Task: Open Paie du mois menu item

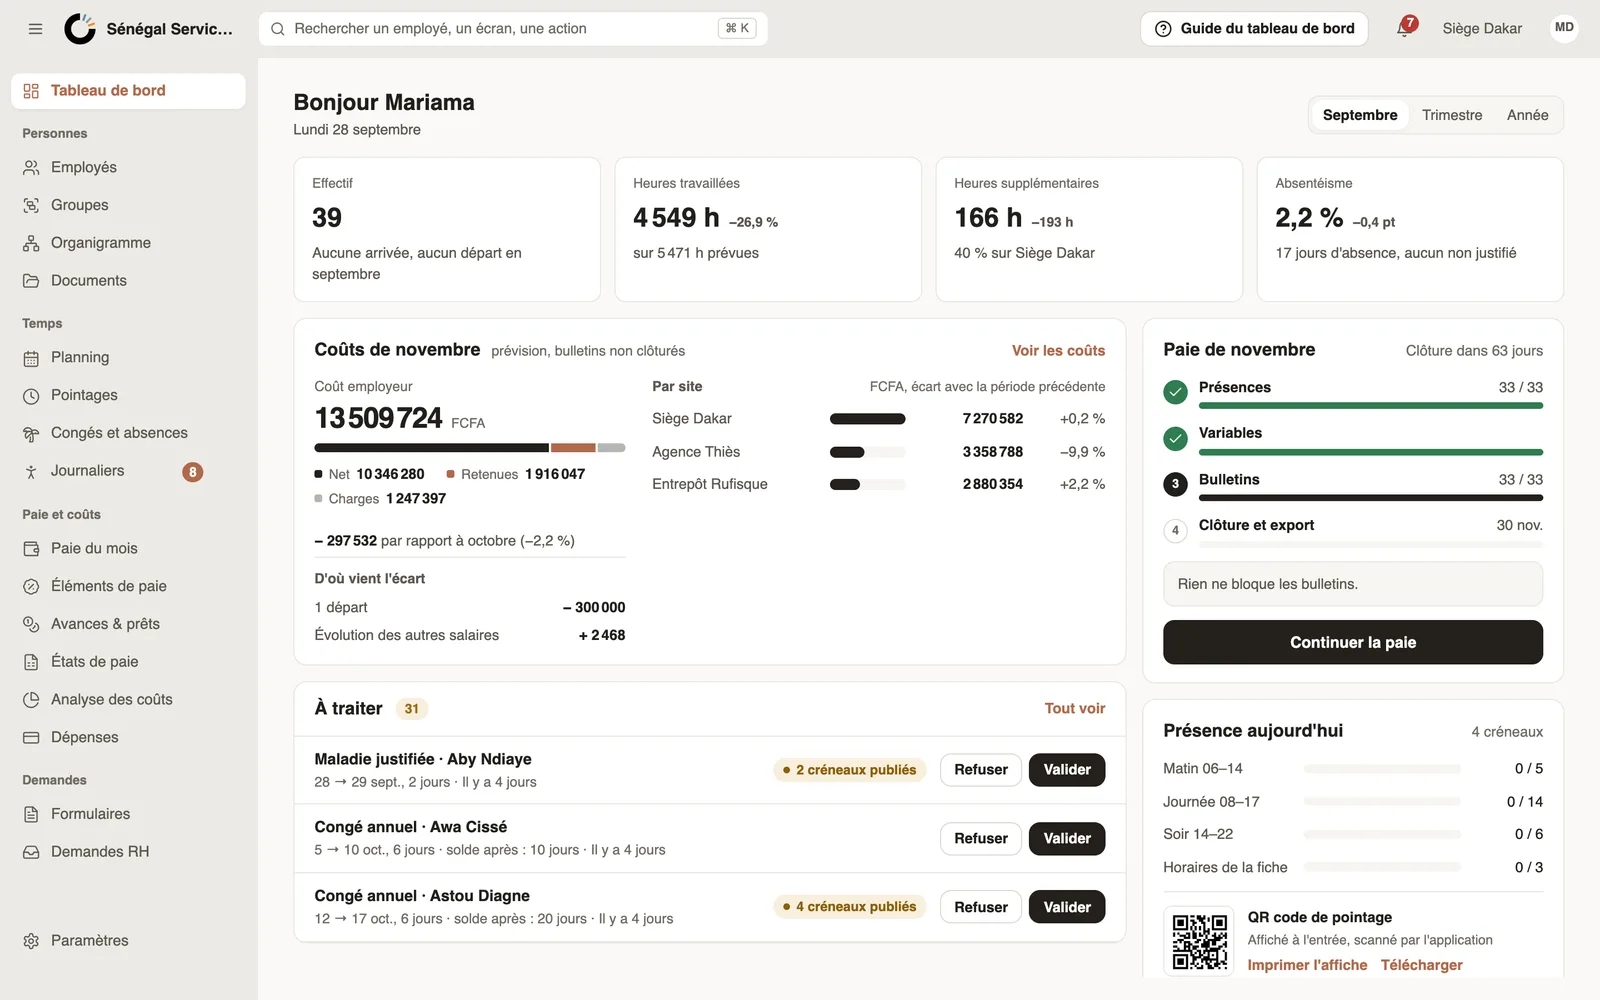Action: (128, 548)
